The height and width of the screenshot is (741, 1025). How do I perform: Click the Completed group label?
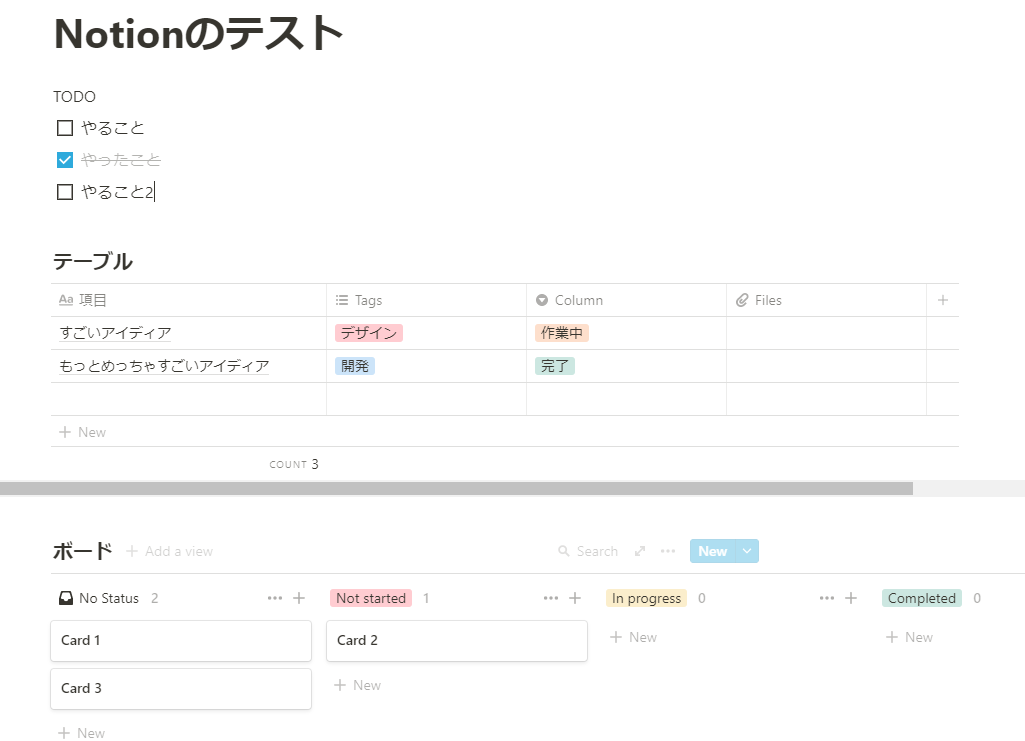[922, 598]
